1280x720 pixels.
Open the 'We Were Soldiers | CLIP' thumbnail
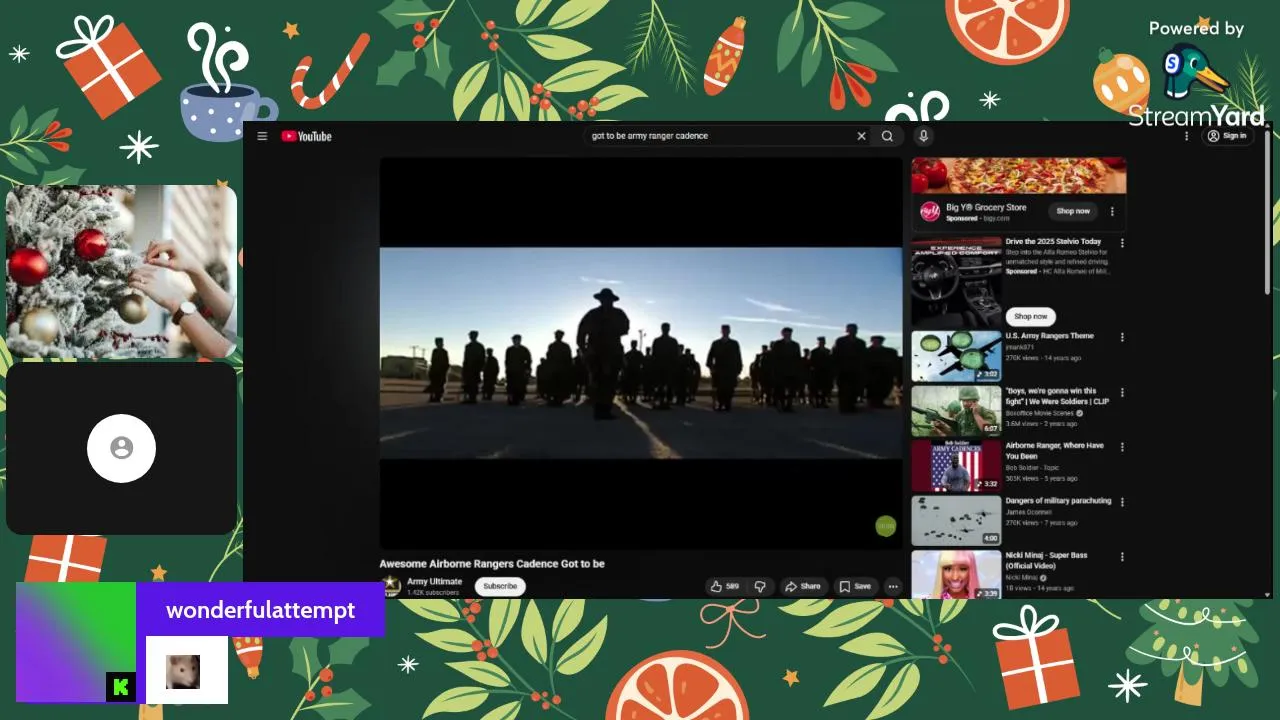tap(956, 411)
